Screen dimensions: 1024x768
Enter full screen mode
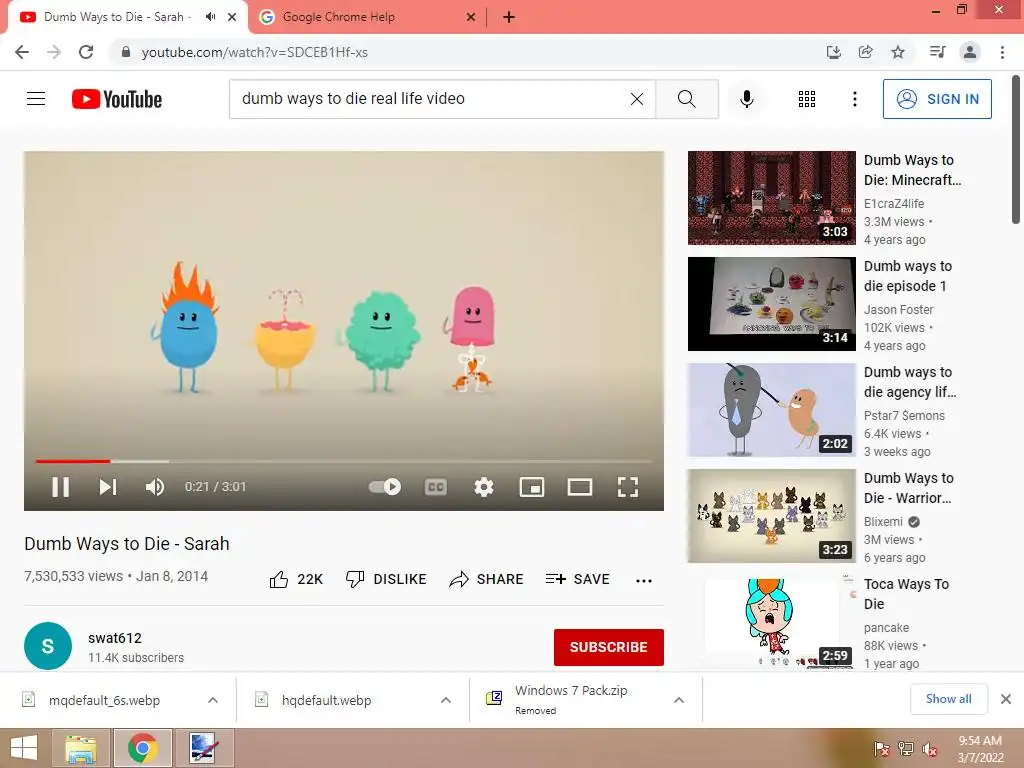628,487
